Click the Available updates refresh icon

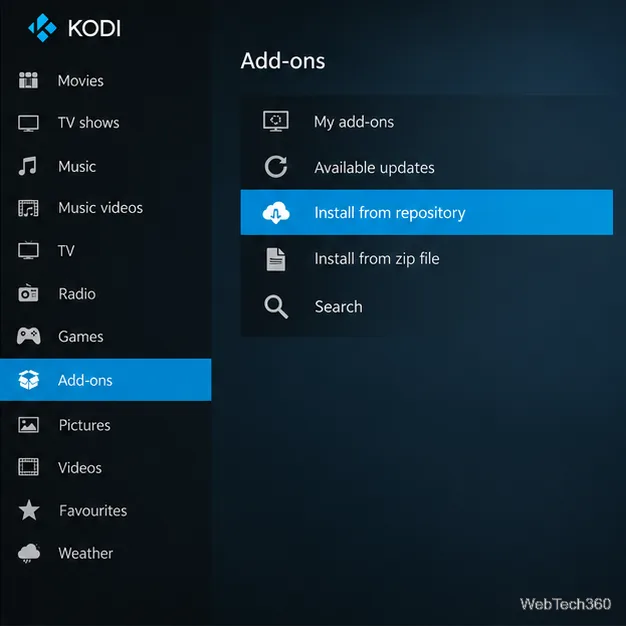pyautogui.click(x=276, y=167)
